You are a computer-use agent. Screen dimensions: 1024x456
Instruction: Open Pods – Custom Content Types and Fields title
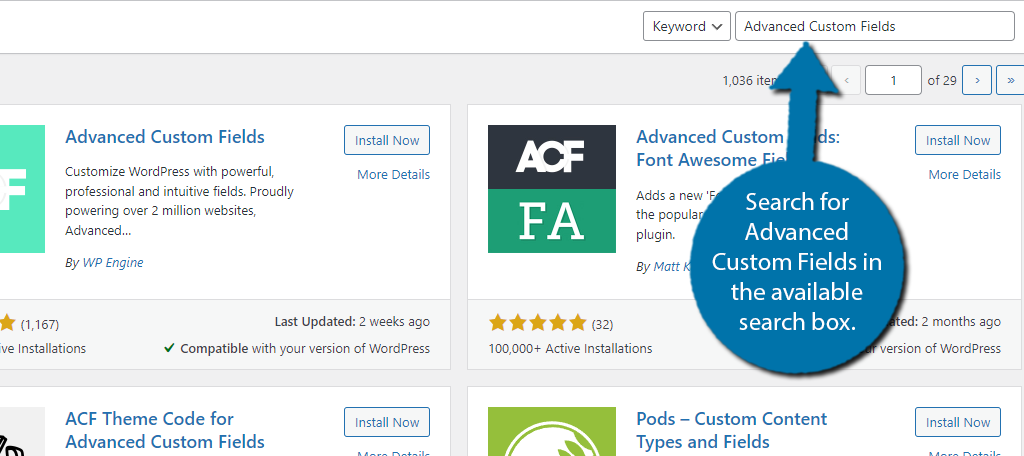731,430
